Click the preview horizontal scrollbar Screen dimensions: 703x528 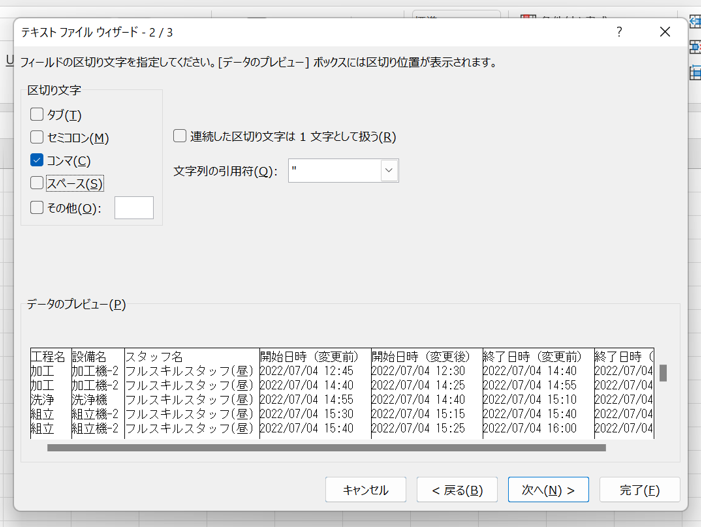pyautogui.click(x=326, y=448)
